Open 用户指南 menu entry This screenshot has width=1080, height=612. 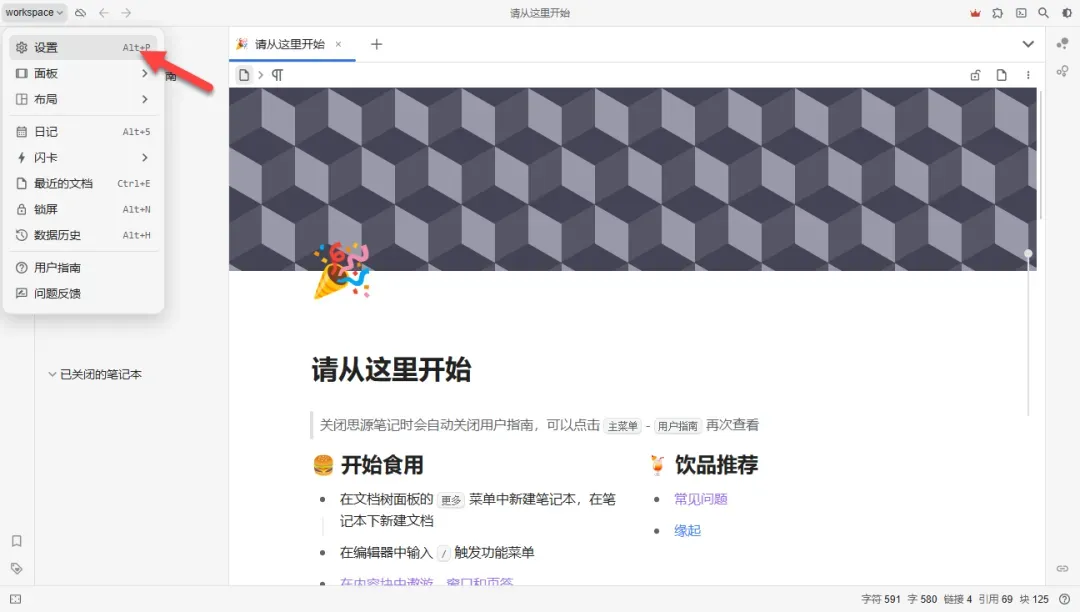tap(83, 267)
